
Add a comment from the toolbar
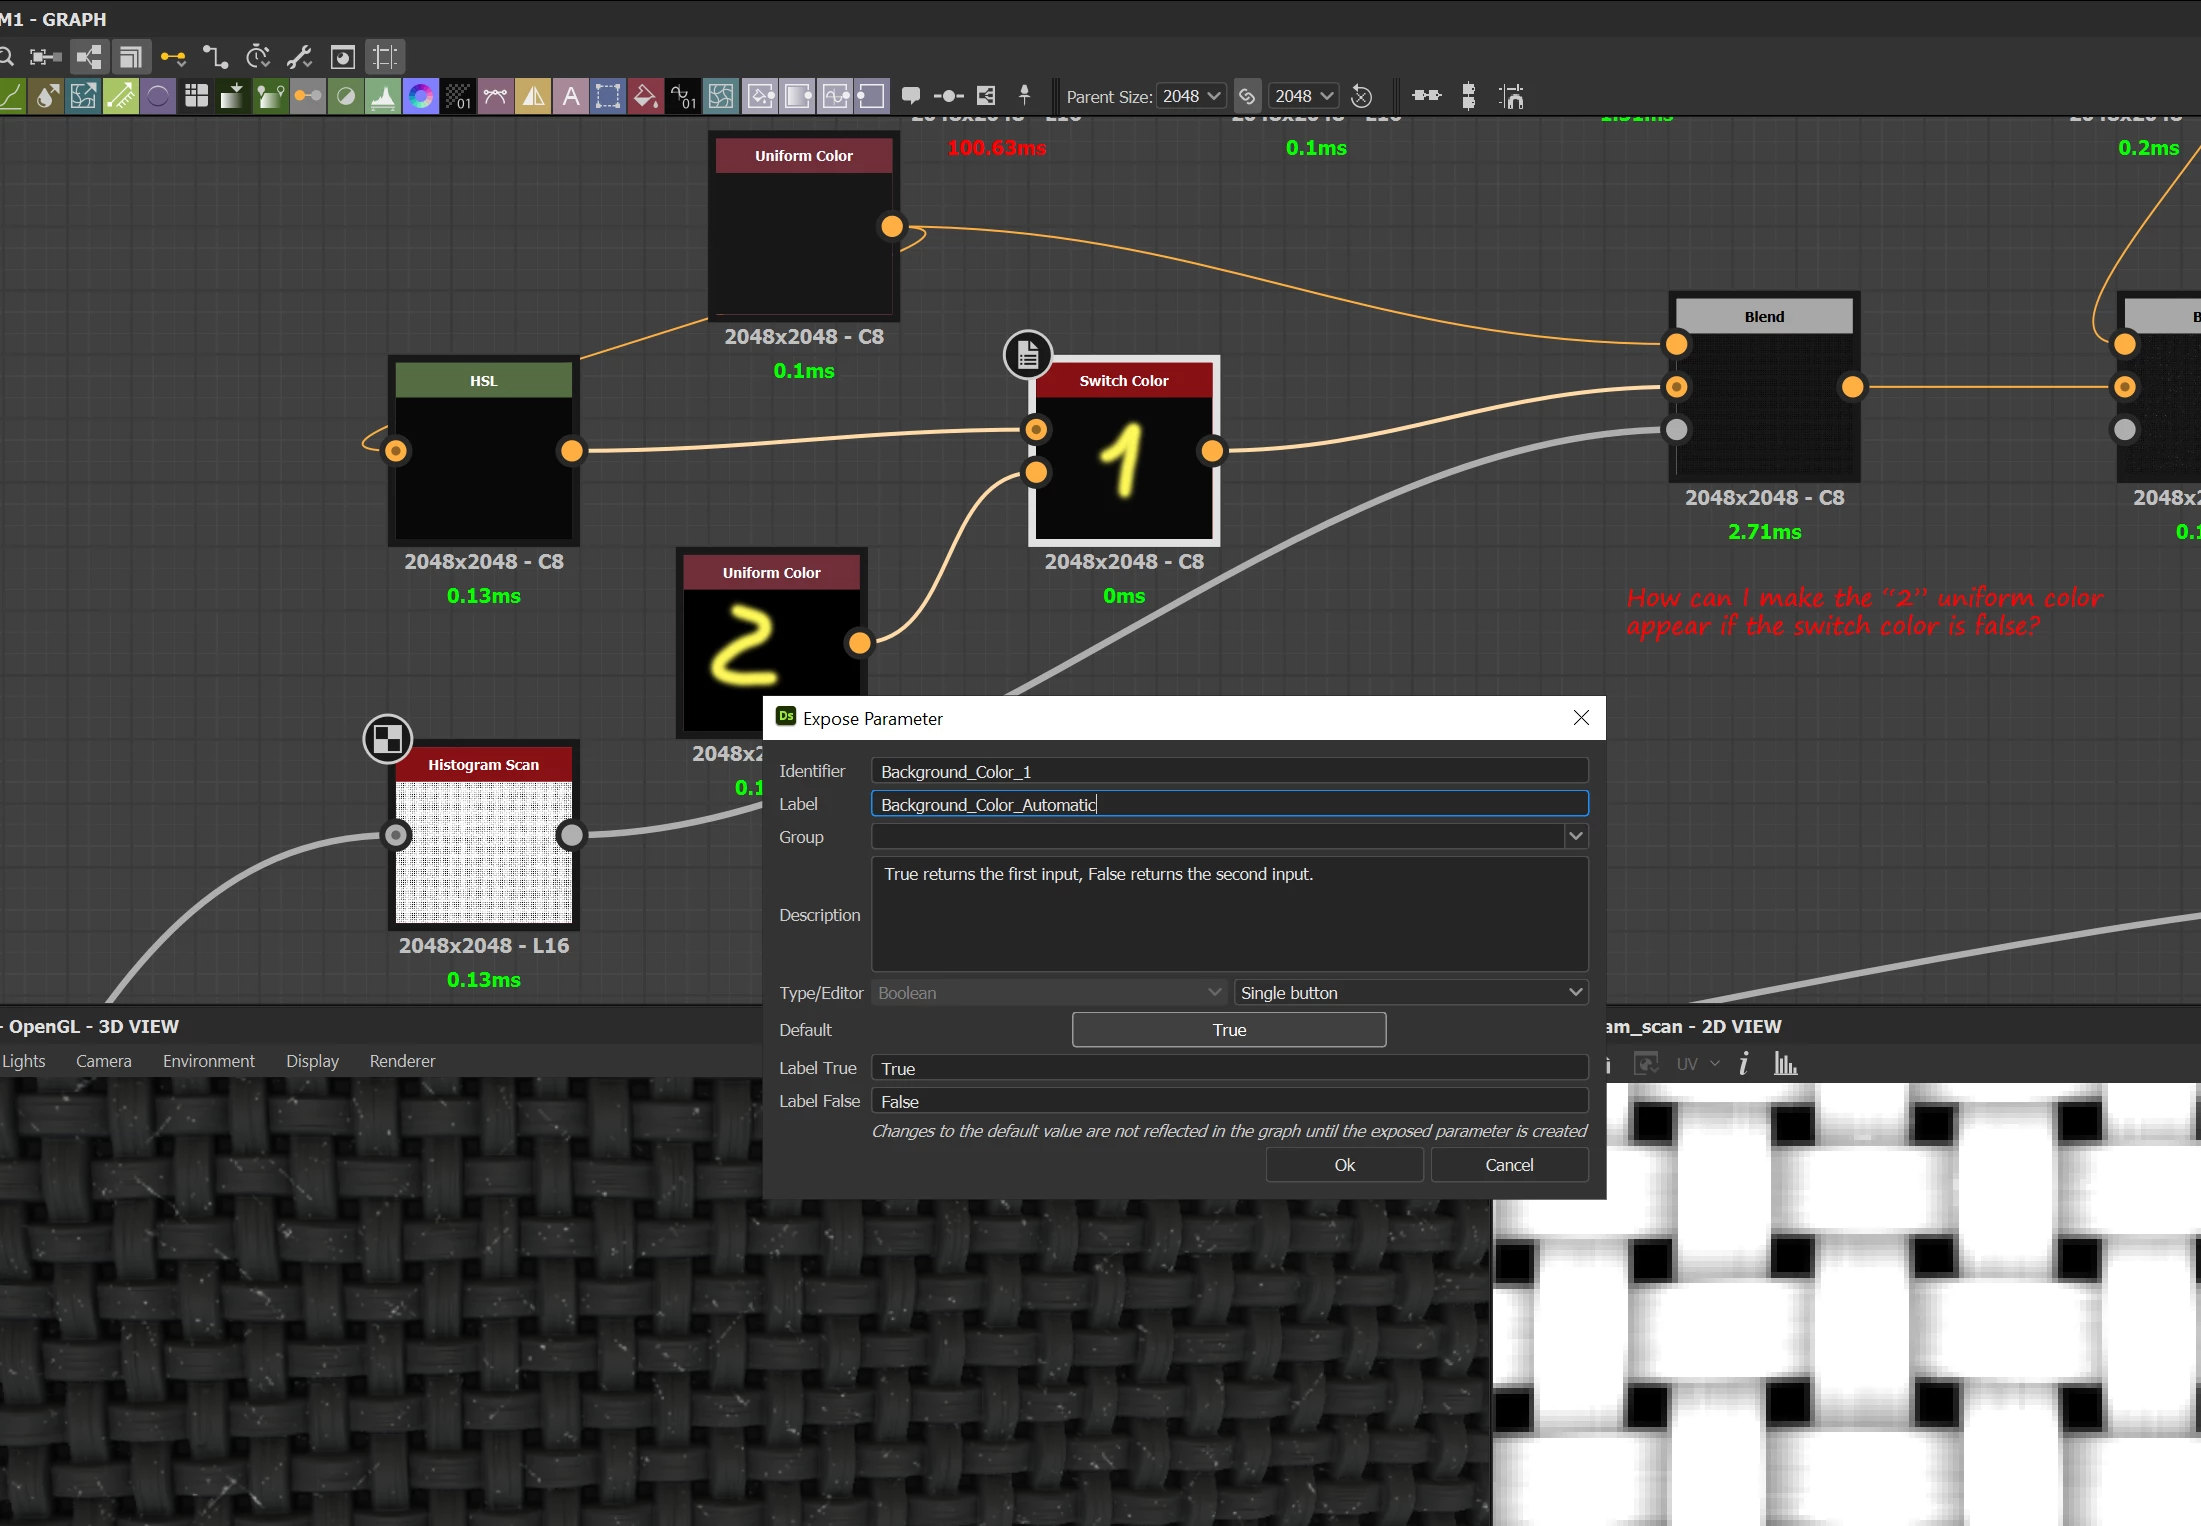click(x=910, y=96)
